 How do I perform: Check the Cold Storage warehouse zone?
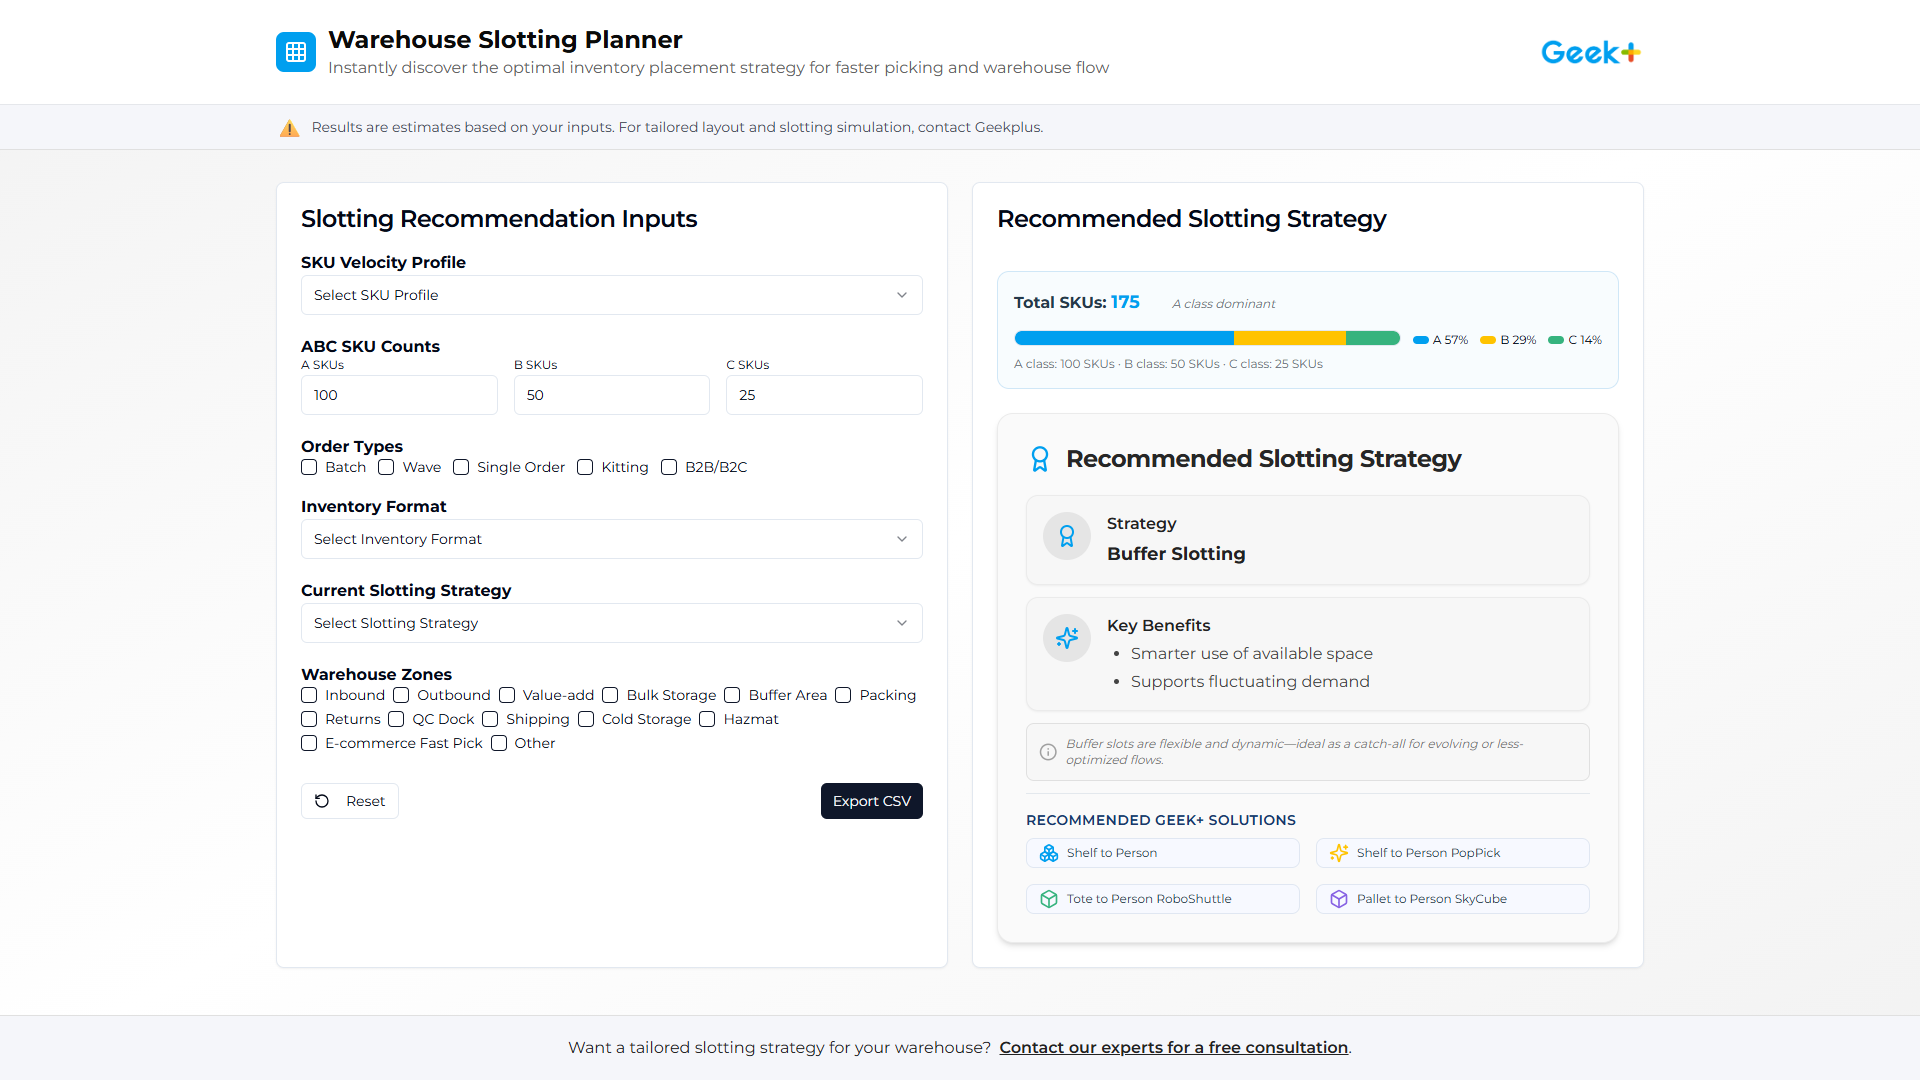pyautogui.click(x=586, y=719)
